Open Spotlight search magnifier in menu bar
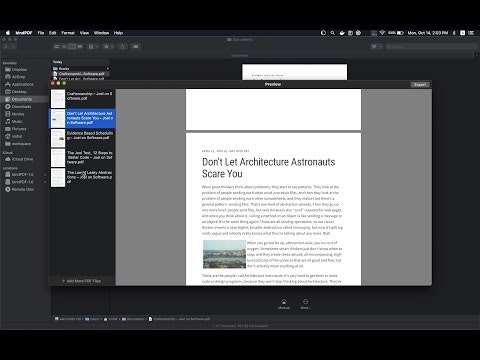Screen dimensions: 480x360 click(332, 33)
